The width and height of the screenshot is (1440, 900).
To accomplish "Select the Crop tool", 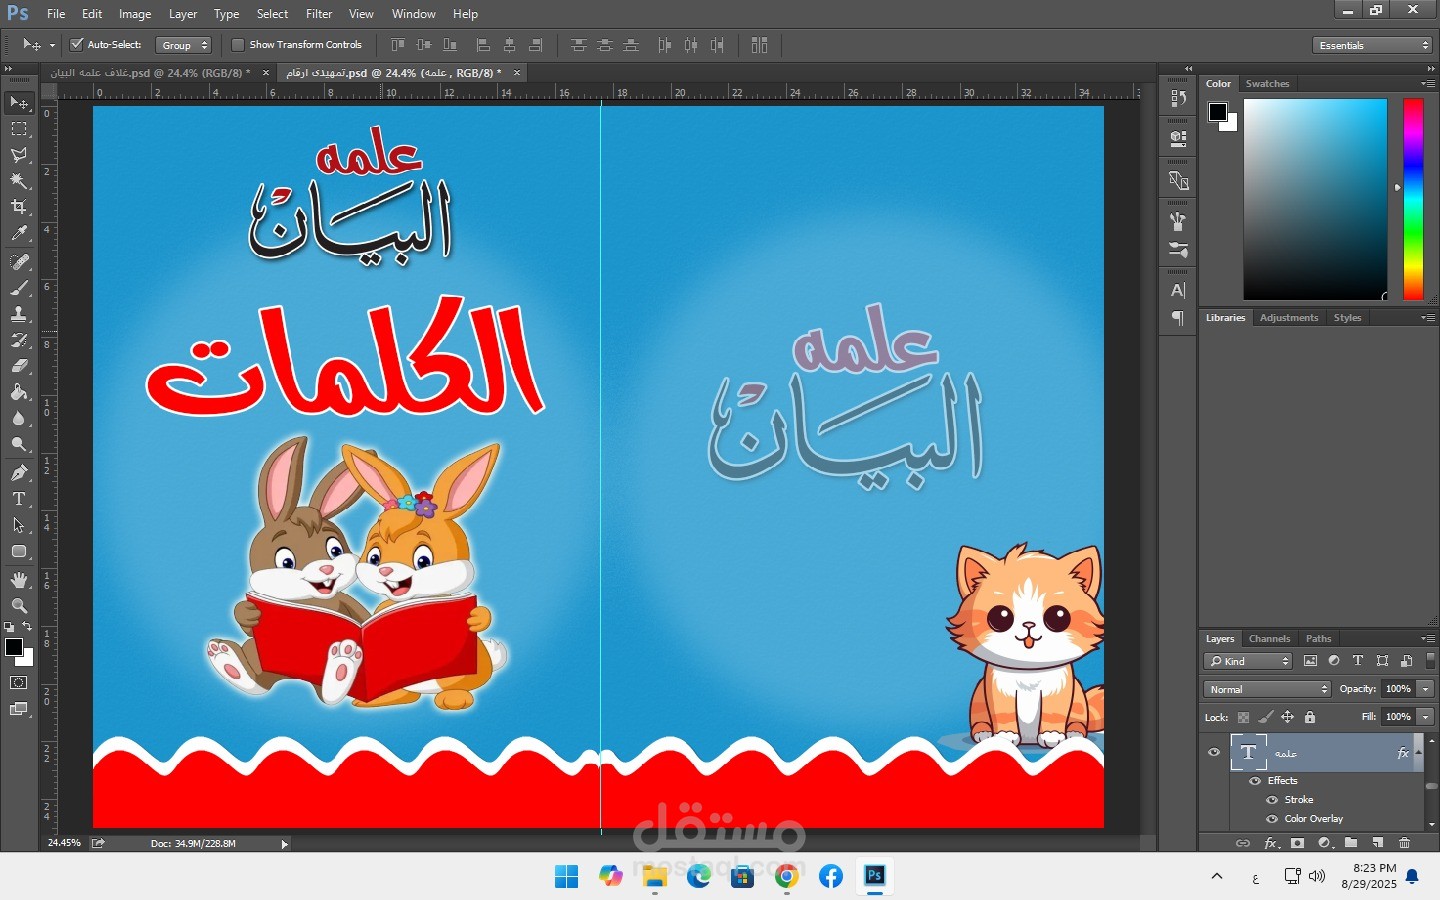I will pos(19,207).
